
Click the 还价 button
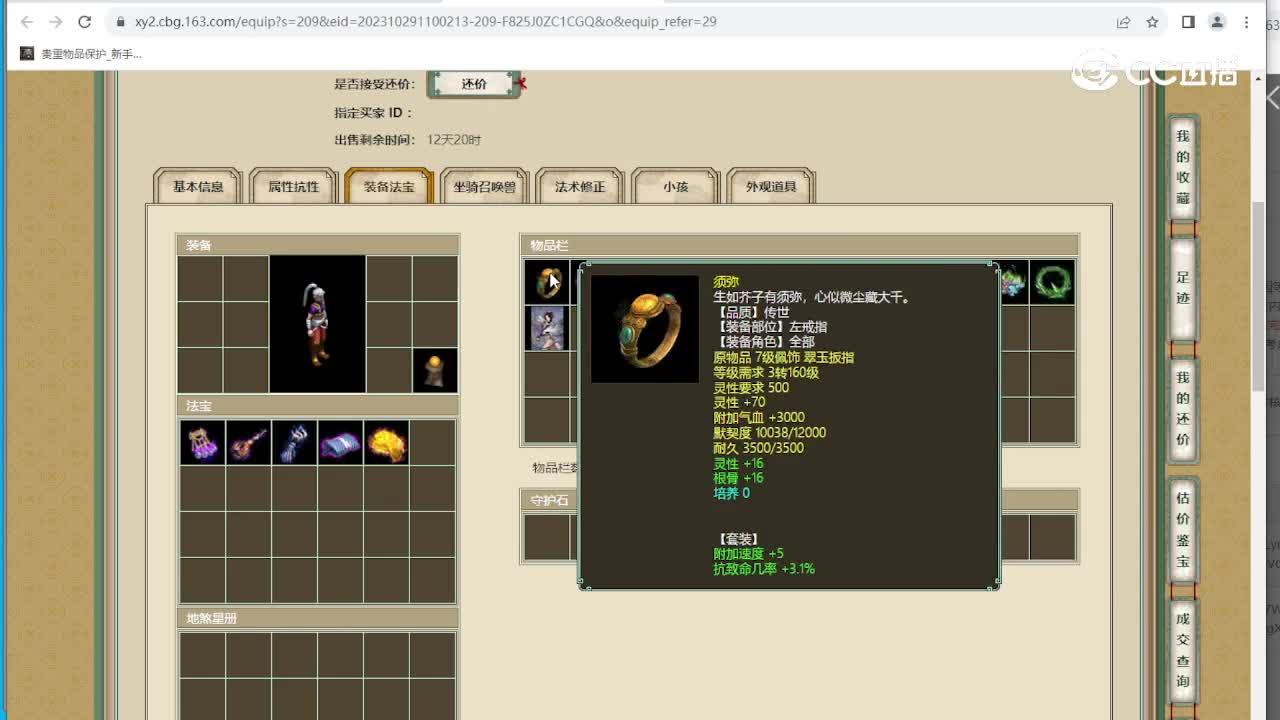point(474,85)
